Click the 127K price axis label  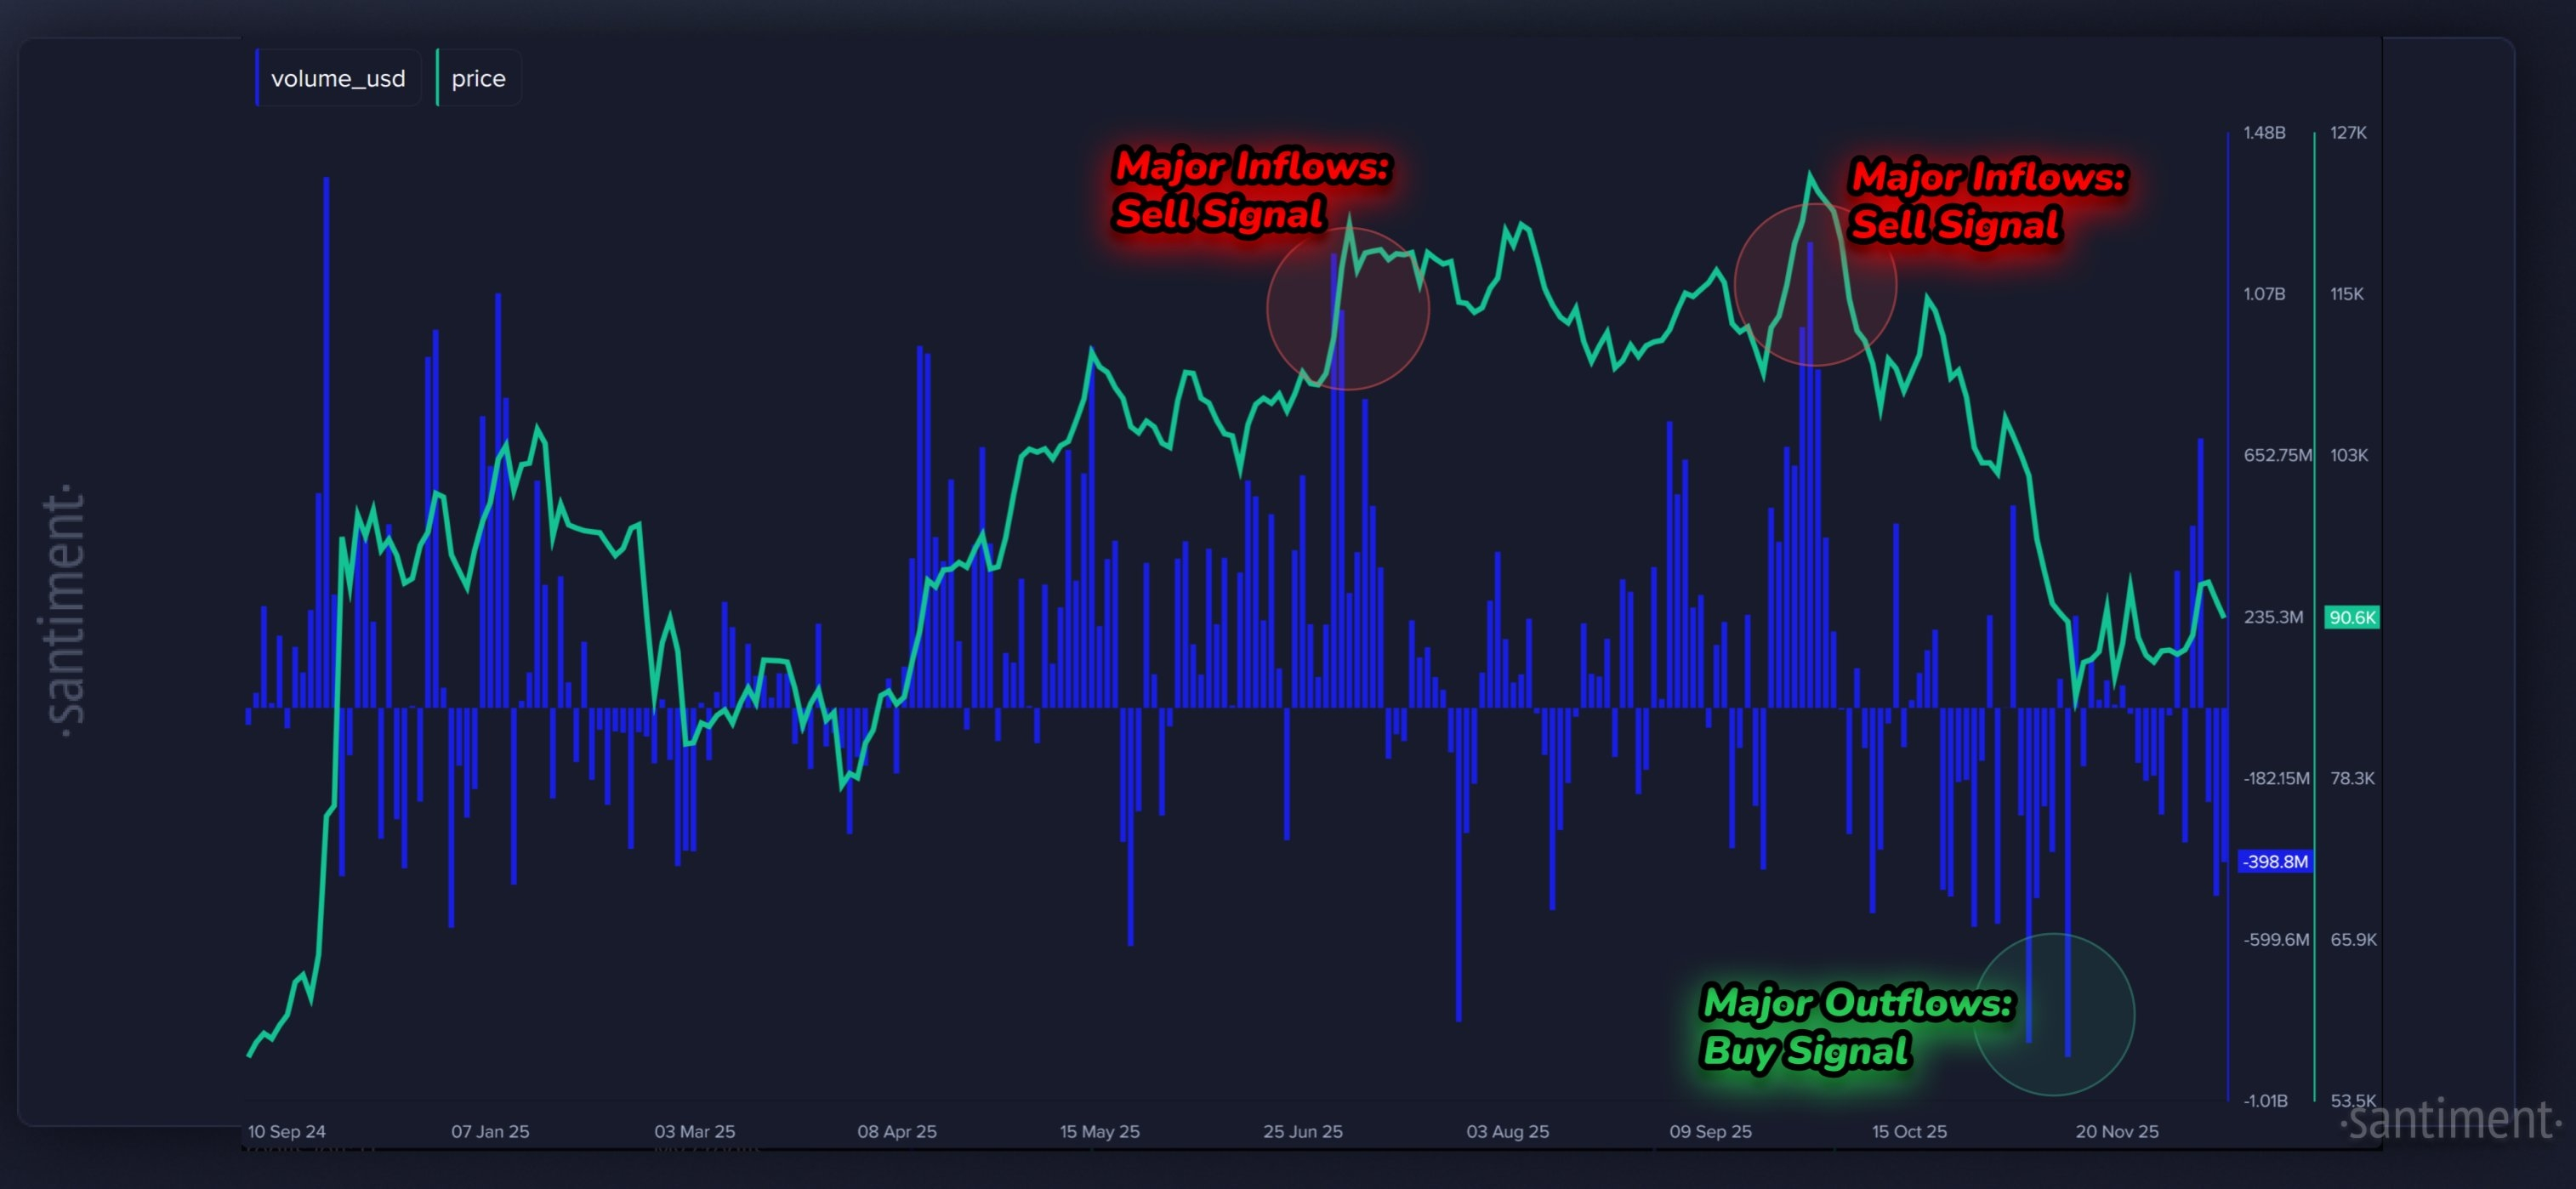(2347, 132)
